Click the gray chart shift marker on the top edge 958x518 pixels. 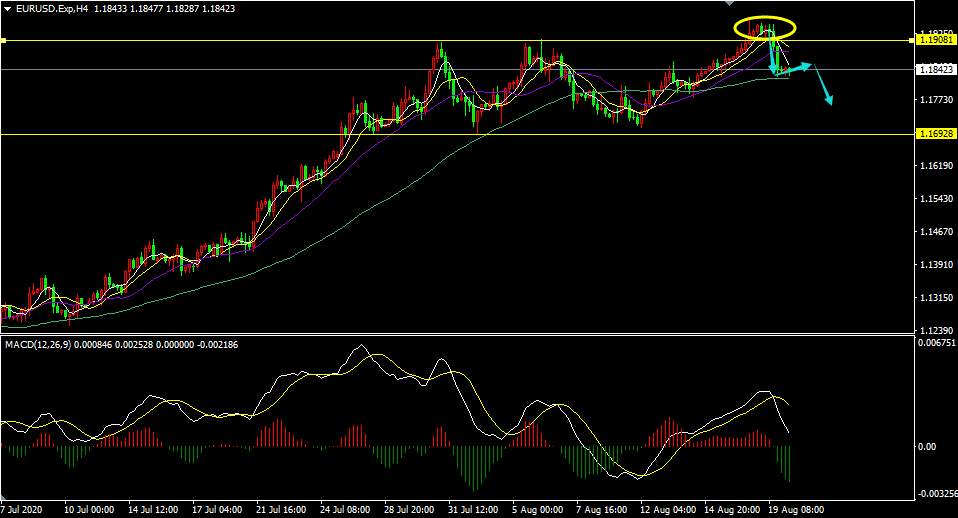[729, 3]
